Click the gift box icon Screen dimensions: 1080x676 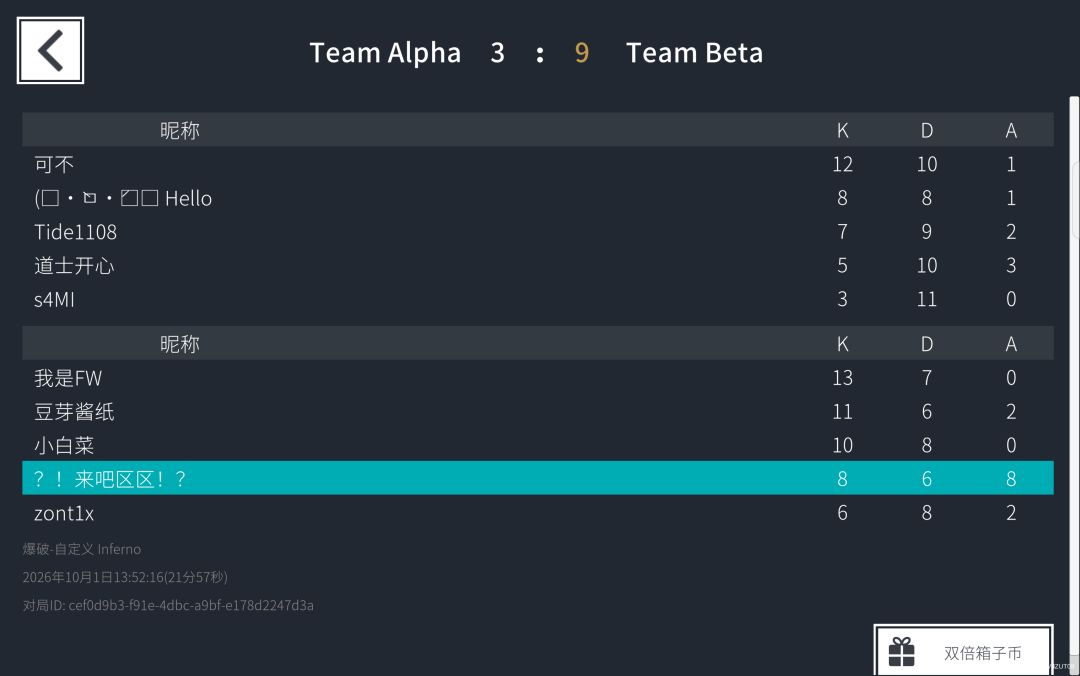pos(901,652)
